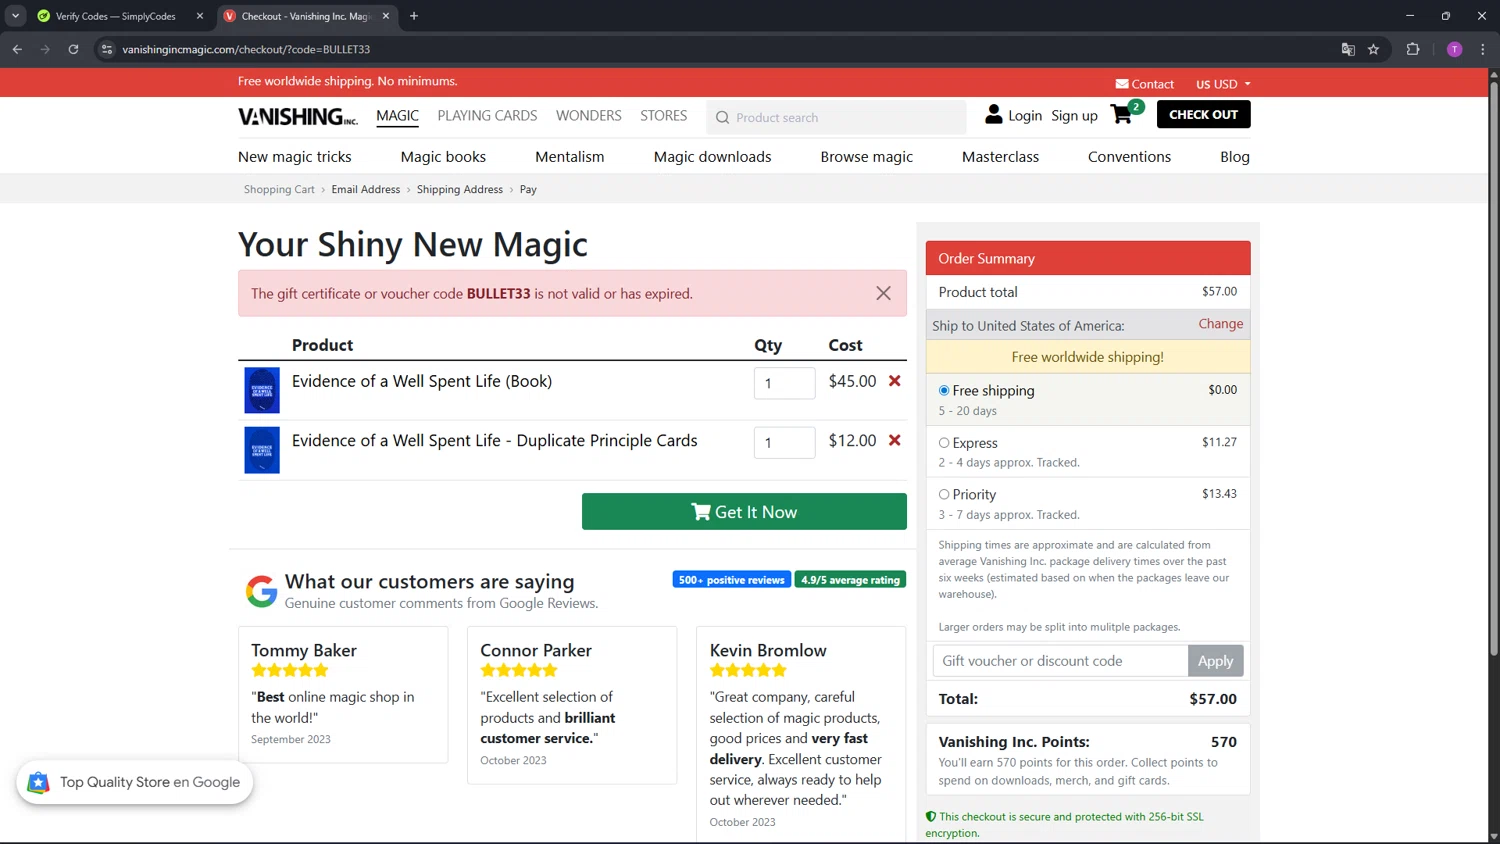The image size is (1500, 844).
Task: Reload the checkout page
Action: pos(73,49)
